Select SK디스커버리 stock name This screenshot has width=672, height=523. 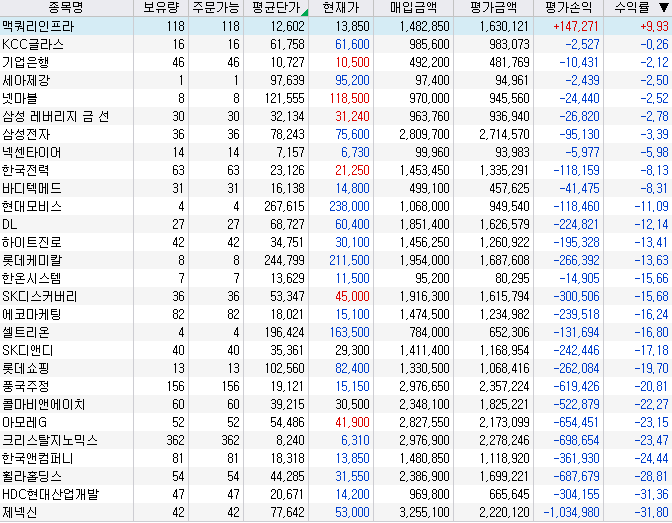tap(39, 296)
